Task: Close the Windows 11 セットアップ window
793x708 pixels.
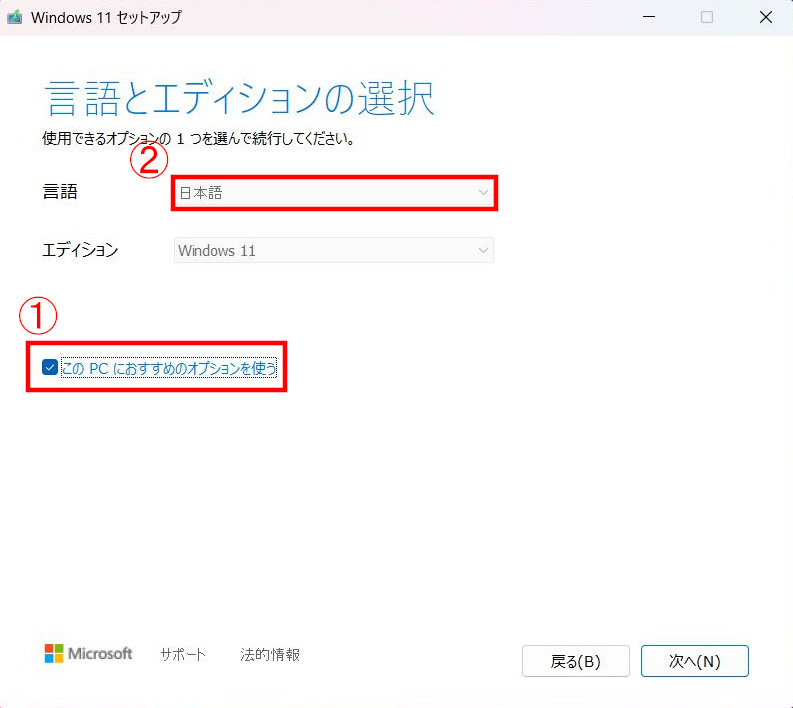Action: click(766, 17)
